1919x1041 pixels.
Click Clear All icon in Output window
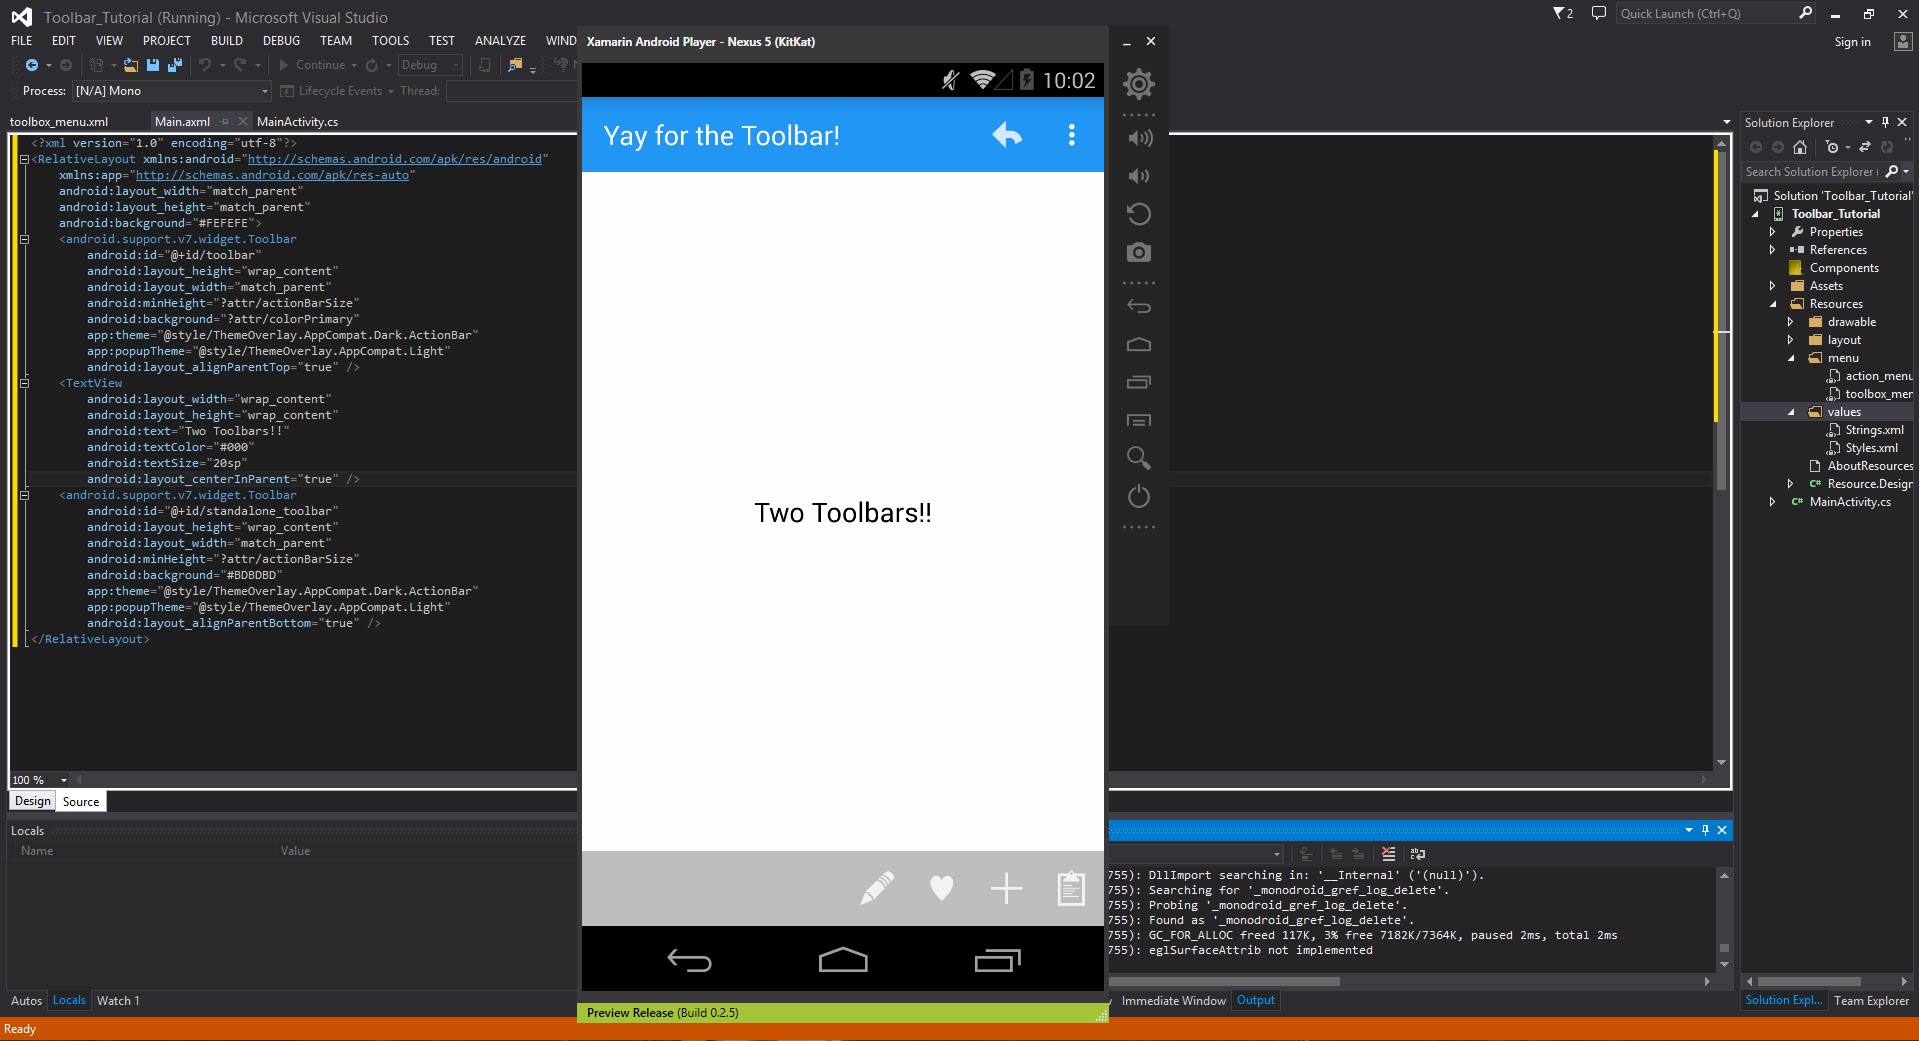tap(1388, 854)
